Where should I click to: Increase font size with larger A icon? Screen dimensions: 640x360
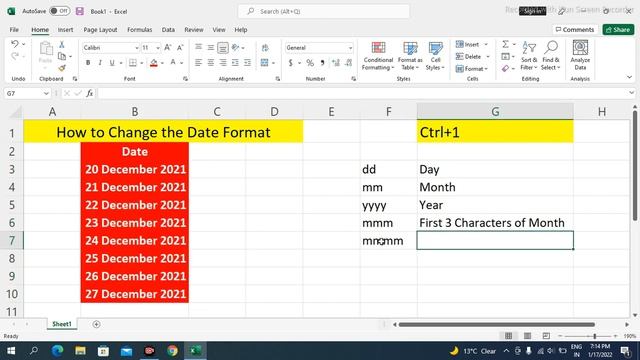(x=168, y=48)
